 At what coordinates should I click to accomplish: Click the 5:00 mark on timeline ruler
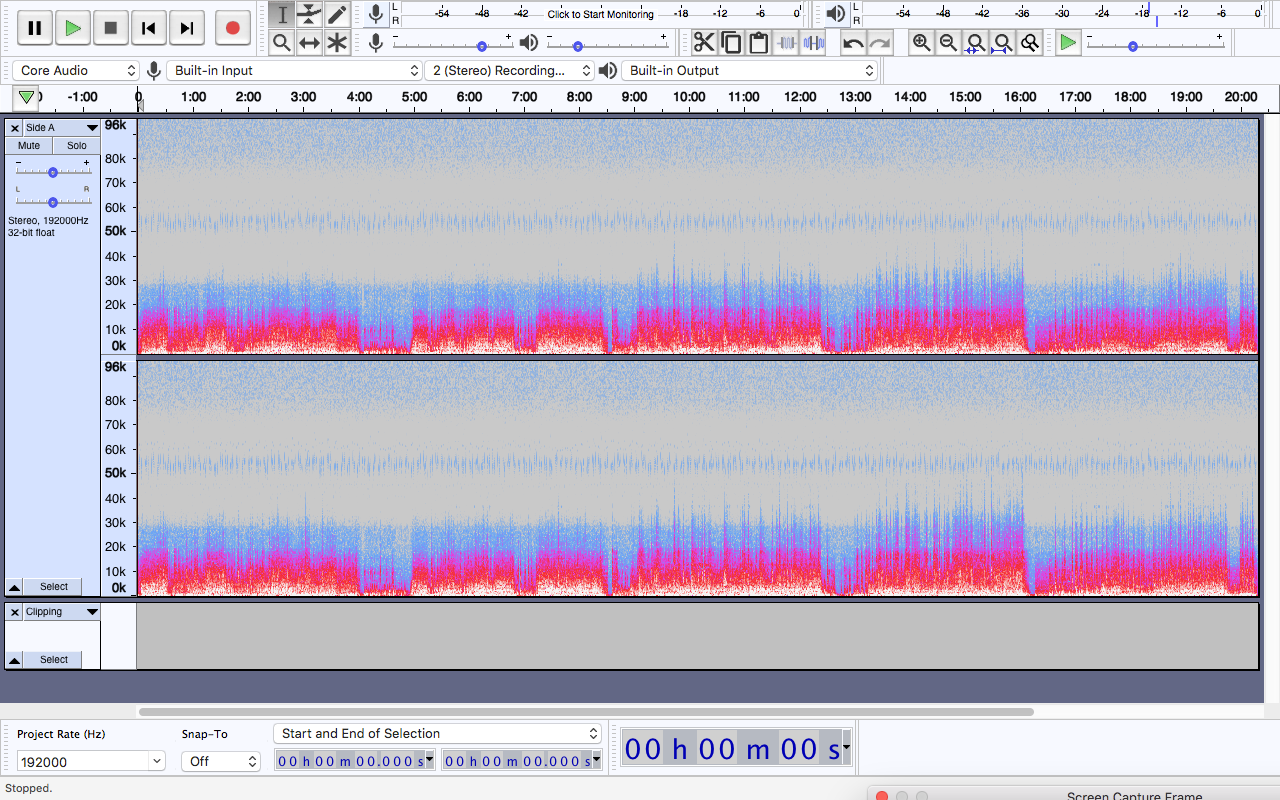pyautogui.click(x=413, y=97)
